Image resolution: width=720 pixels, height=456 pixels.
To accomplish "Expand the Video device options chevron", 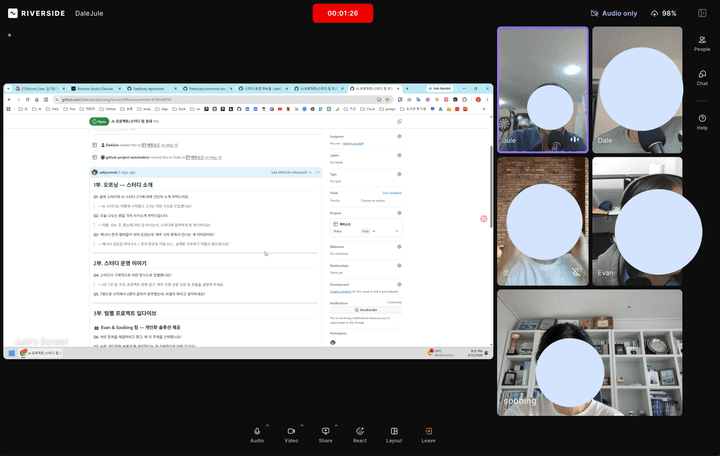I will point(302,426).
